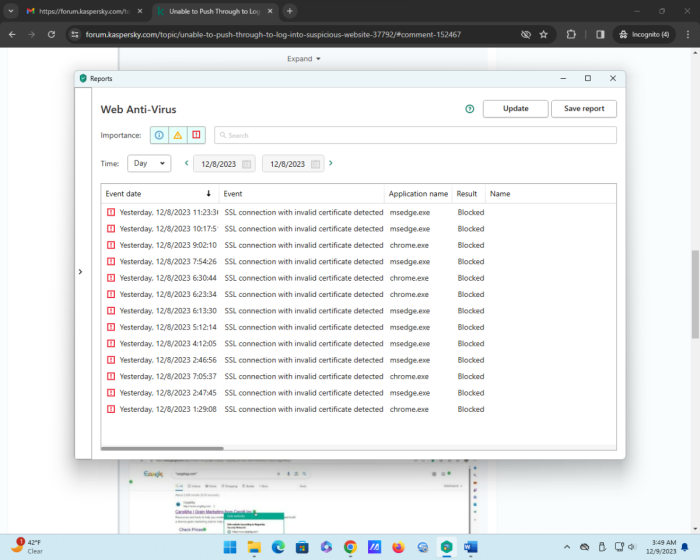Expand the forum post content
Viewport: 700px width, 560px height.
coord(304,59)
